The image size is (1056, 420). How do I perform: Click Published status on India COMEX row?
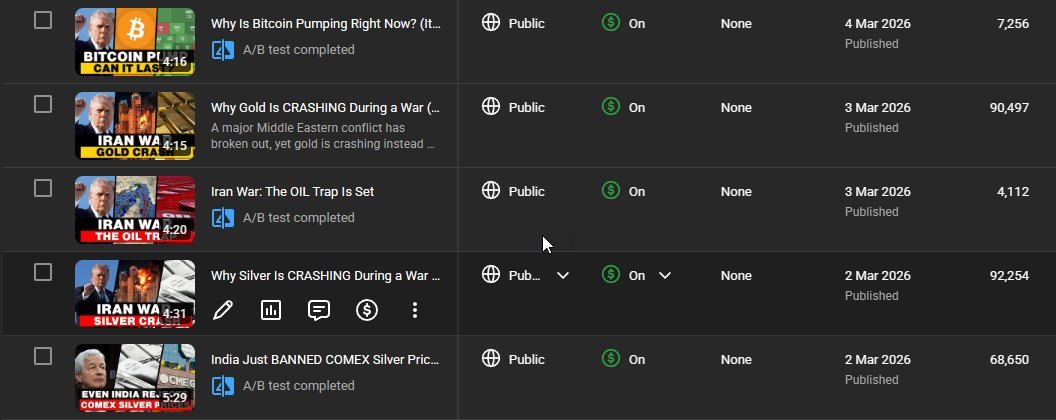[x=871, y=380]
